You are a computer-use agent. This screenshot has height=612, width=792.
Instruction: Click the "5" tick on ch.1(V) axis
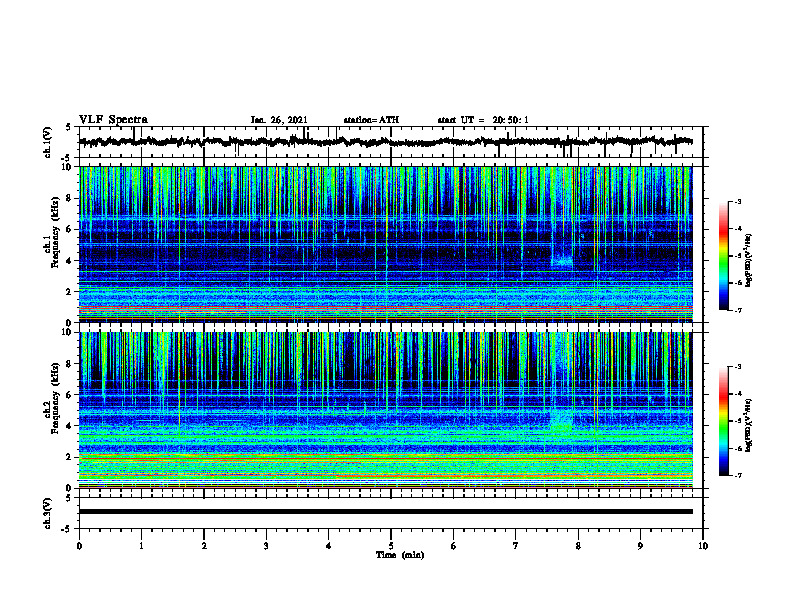point(68,127)
